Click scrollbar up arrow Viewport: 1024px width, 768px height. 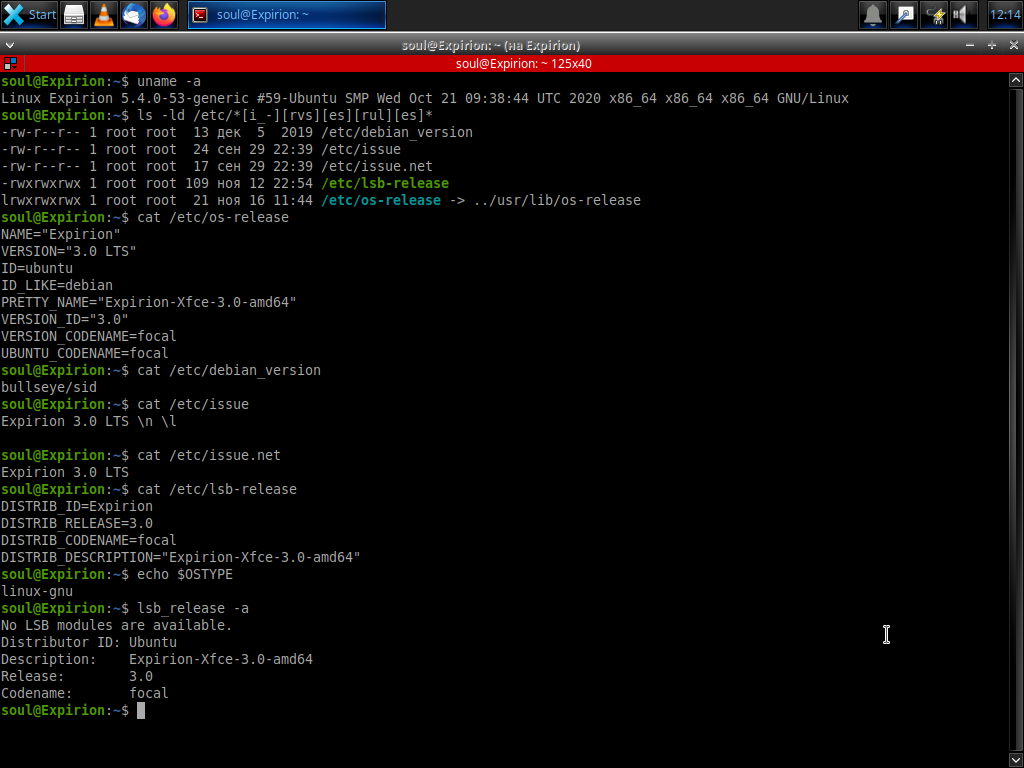tap(1016, 80)
